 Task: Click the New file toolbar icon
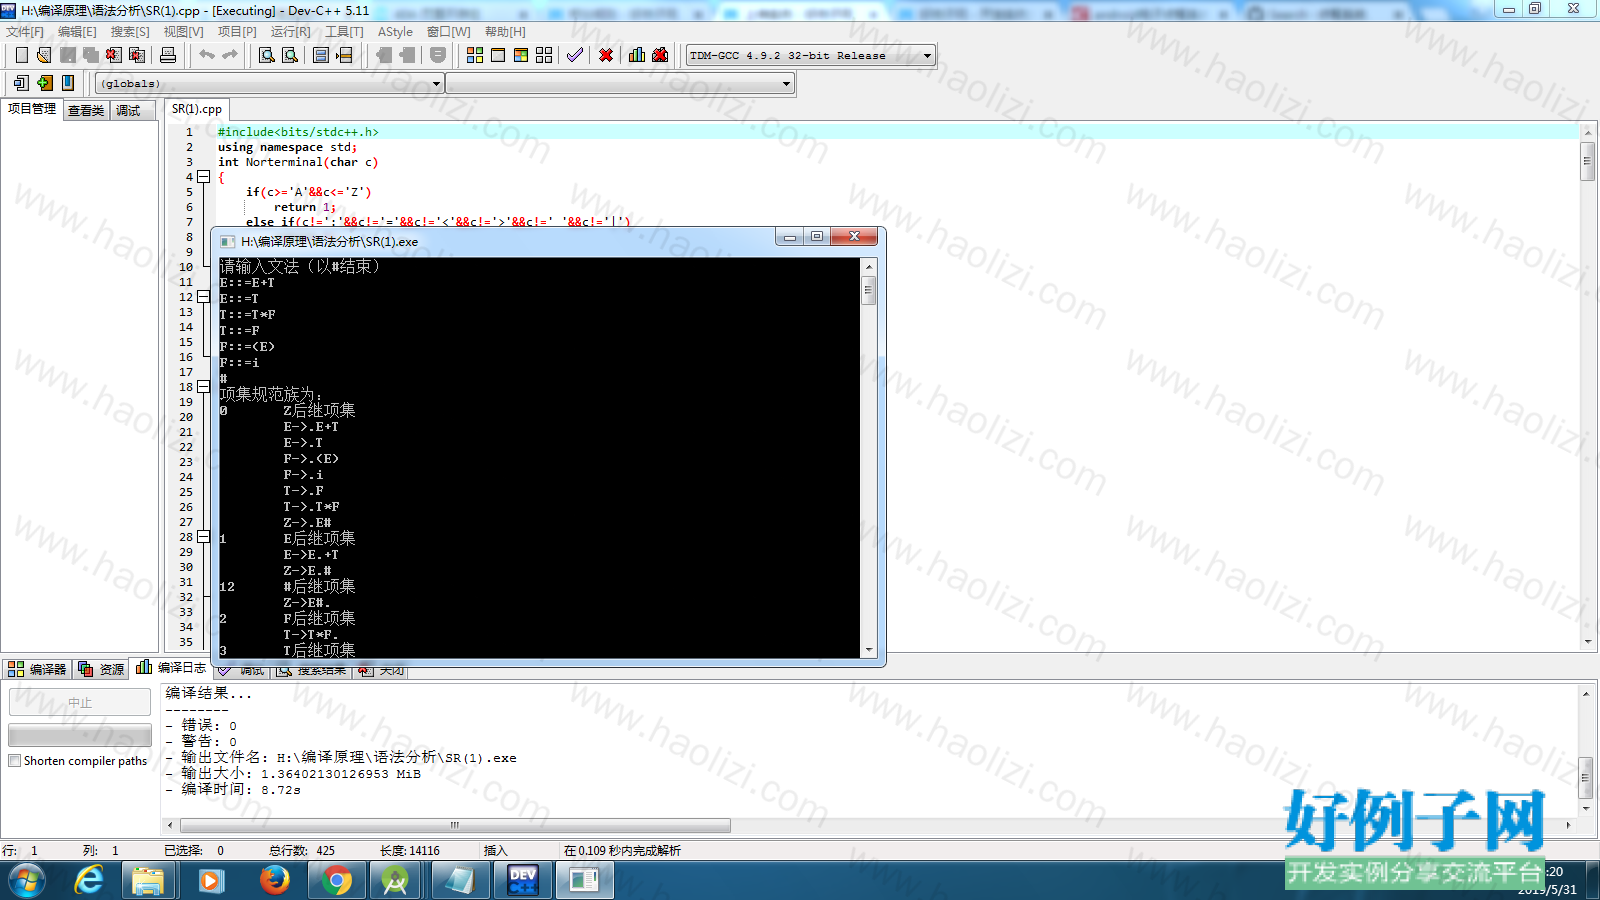pos(21,55)
